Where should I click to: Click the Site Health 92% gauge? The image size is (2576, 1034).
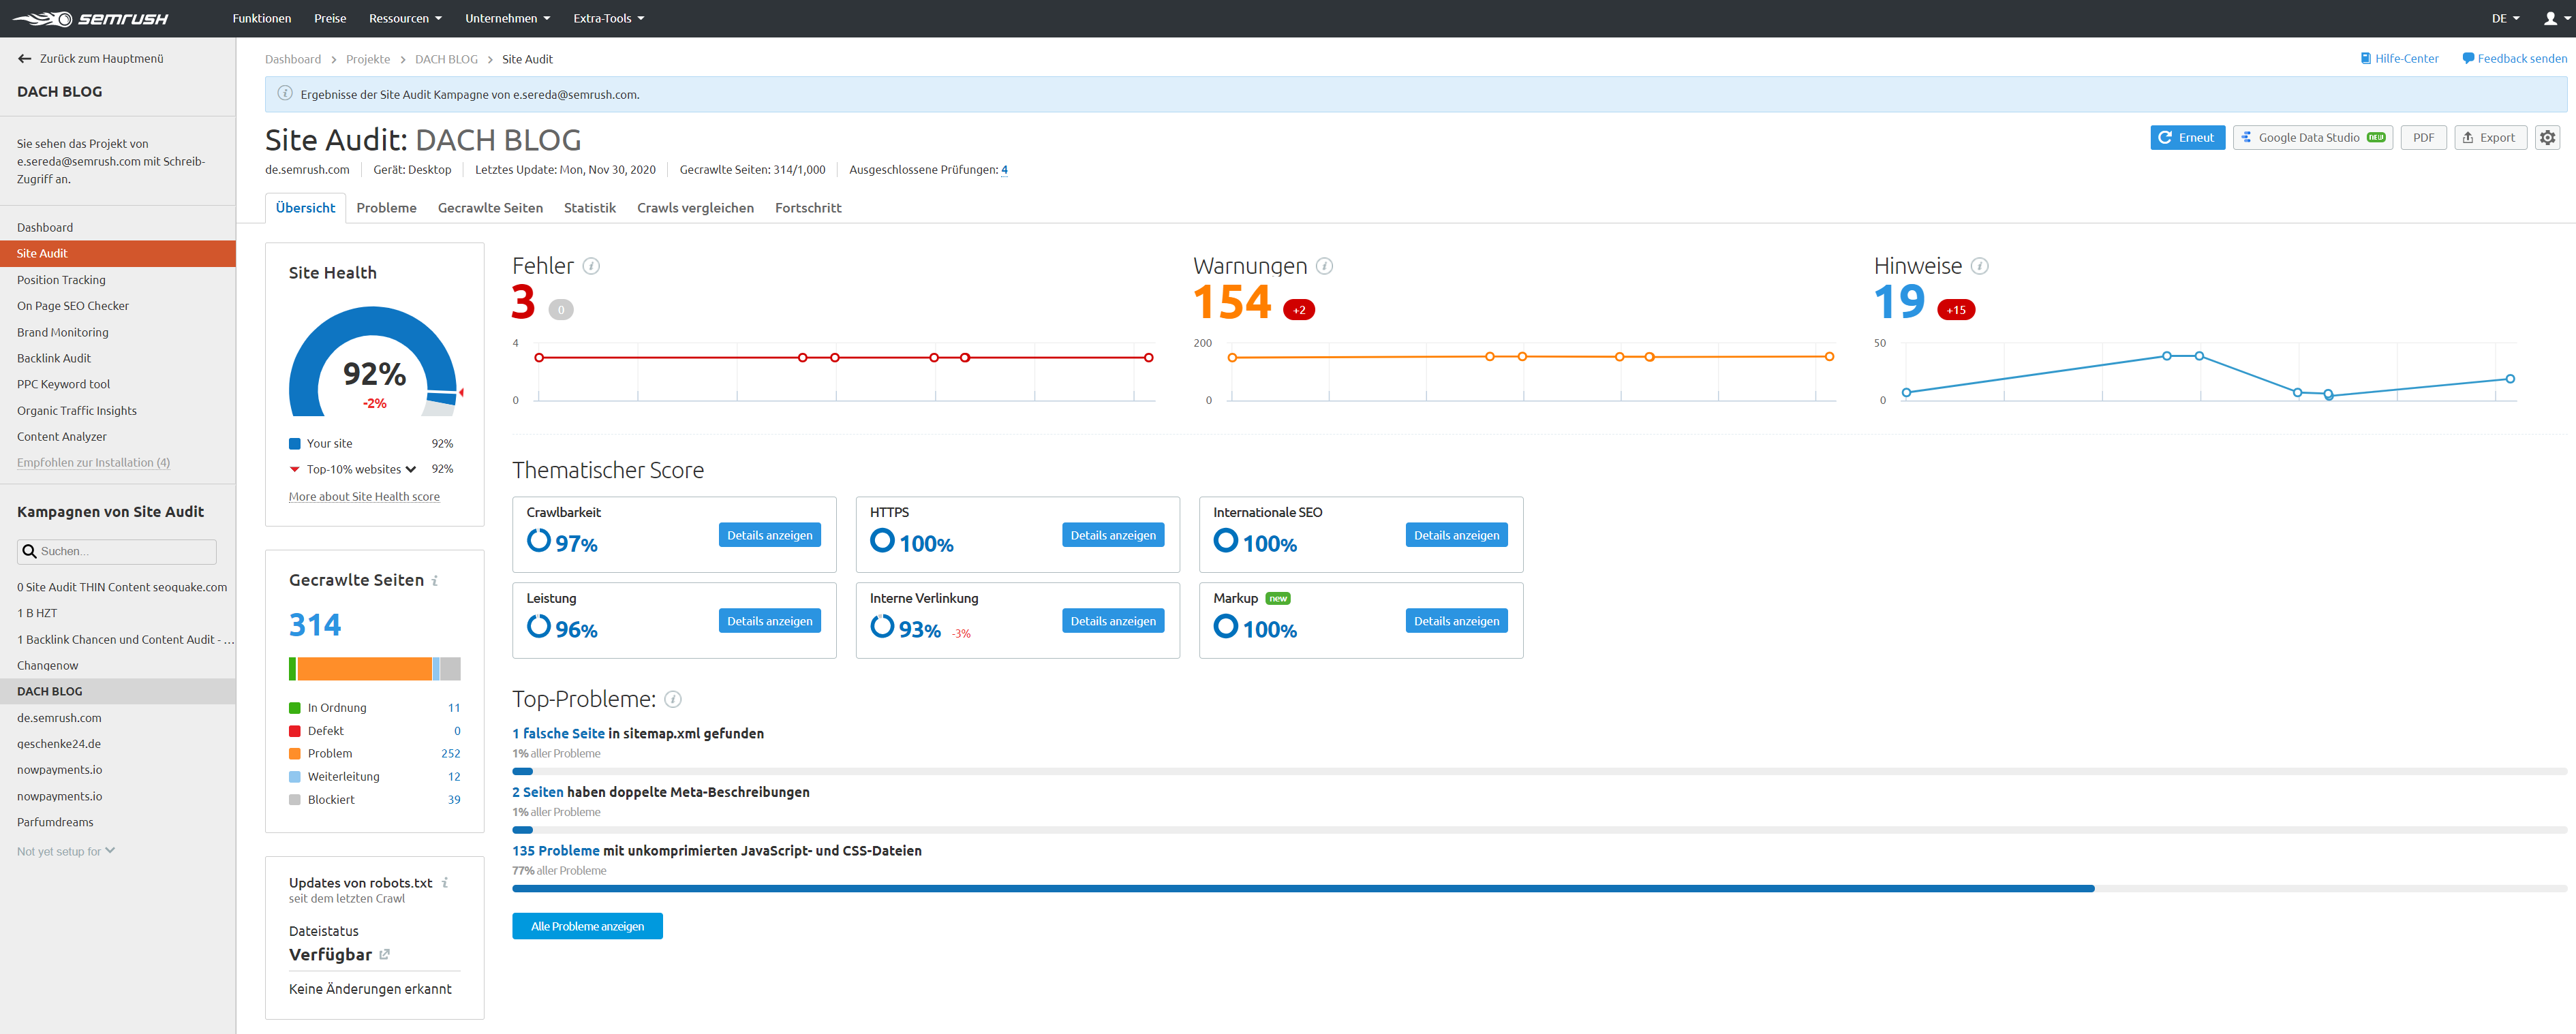click(x=374, y=362)
